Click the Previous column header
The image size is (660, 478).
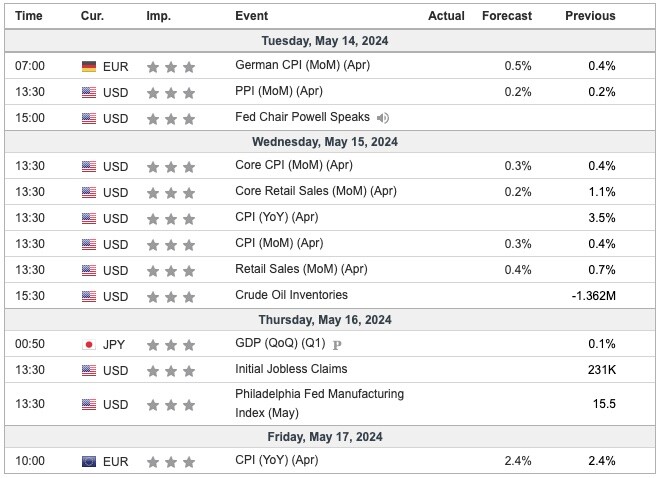coord(590,16)
